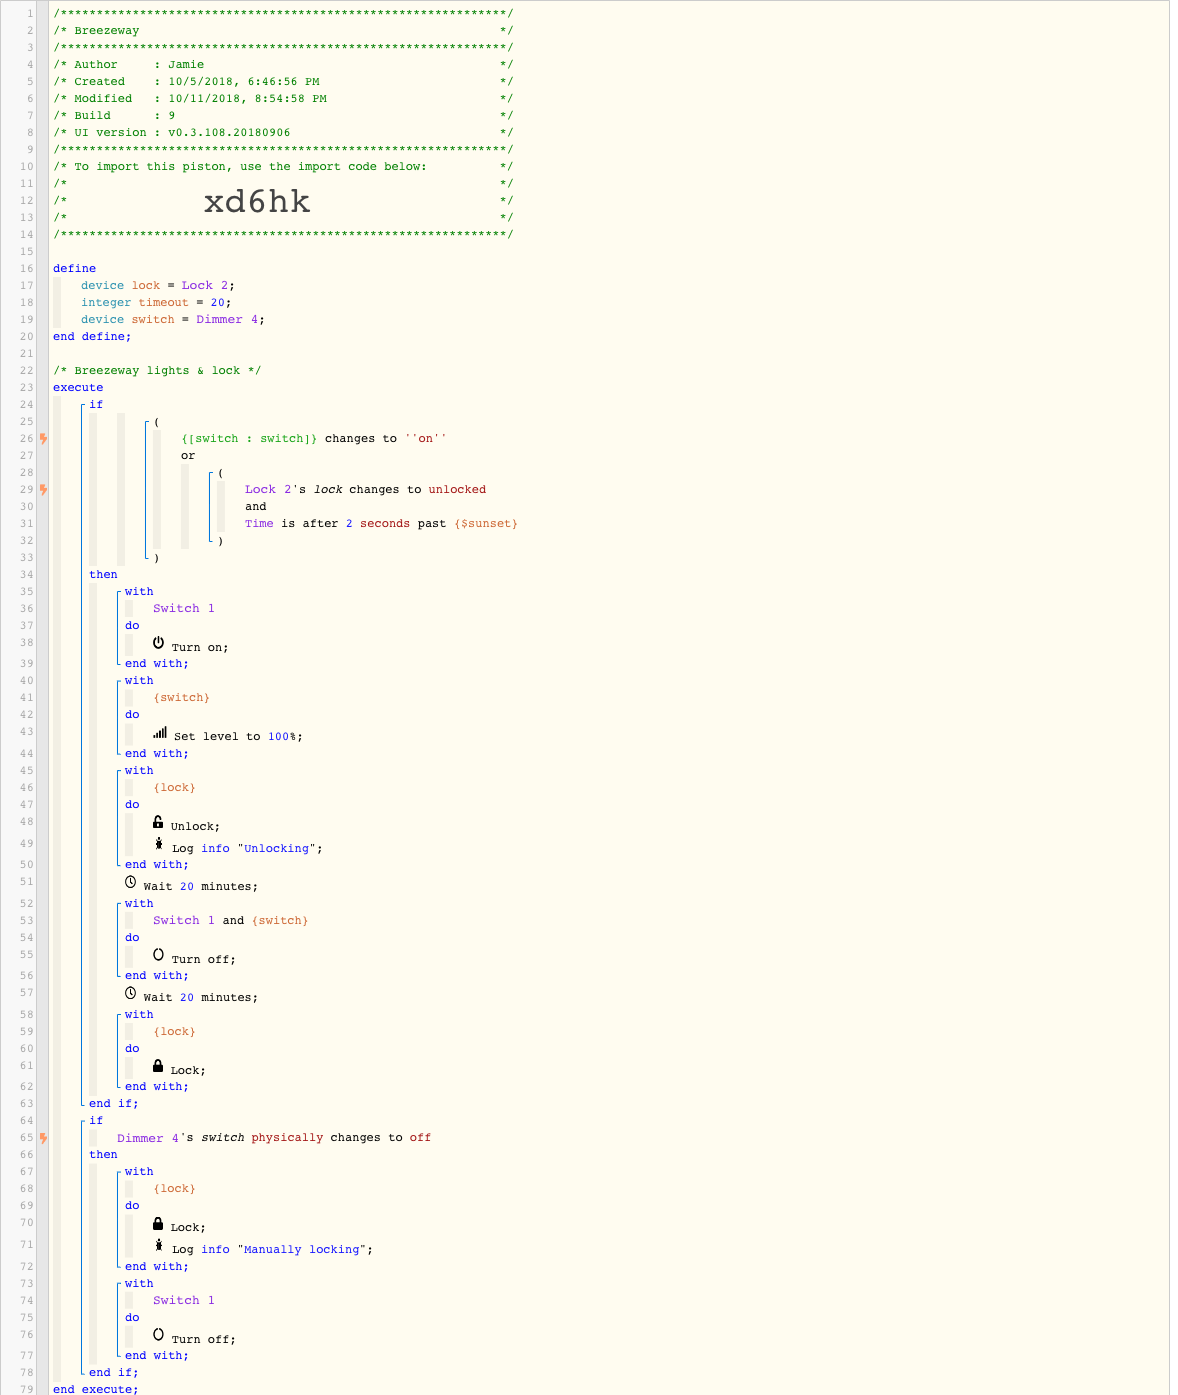
Task: Click the 'if' statement on line 64
Action: tap(96, 1120)
